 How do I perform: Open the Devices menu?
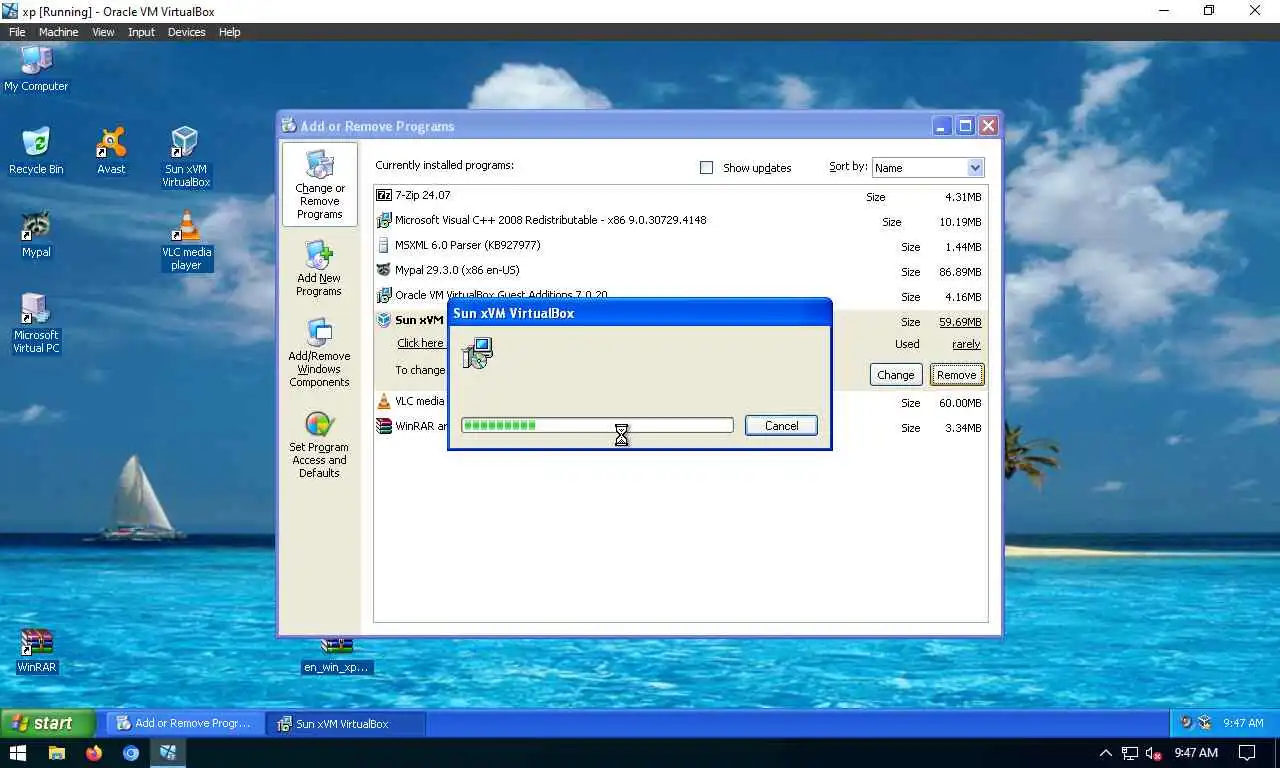click(x=186, y=32)
